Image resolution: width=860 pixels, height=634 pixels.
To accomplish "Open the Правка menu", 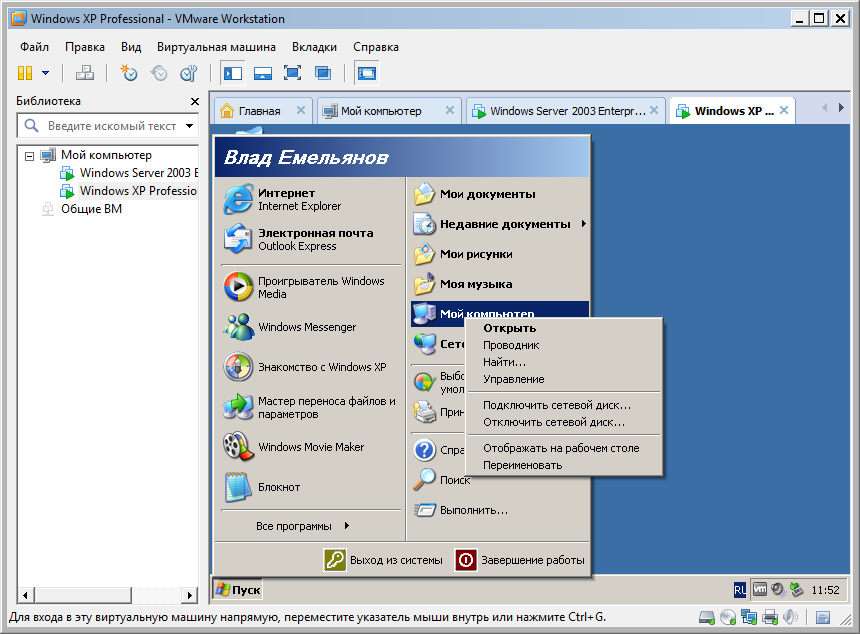I will [x=84, y=47].
